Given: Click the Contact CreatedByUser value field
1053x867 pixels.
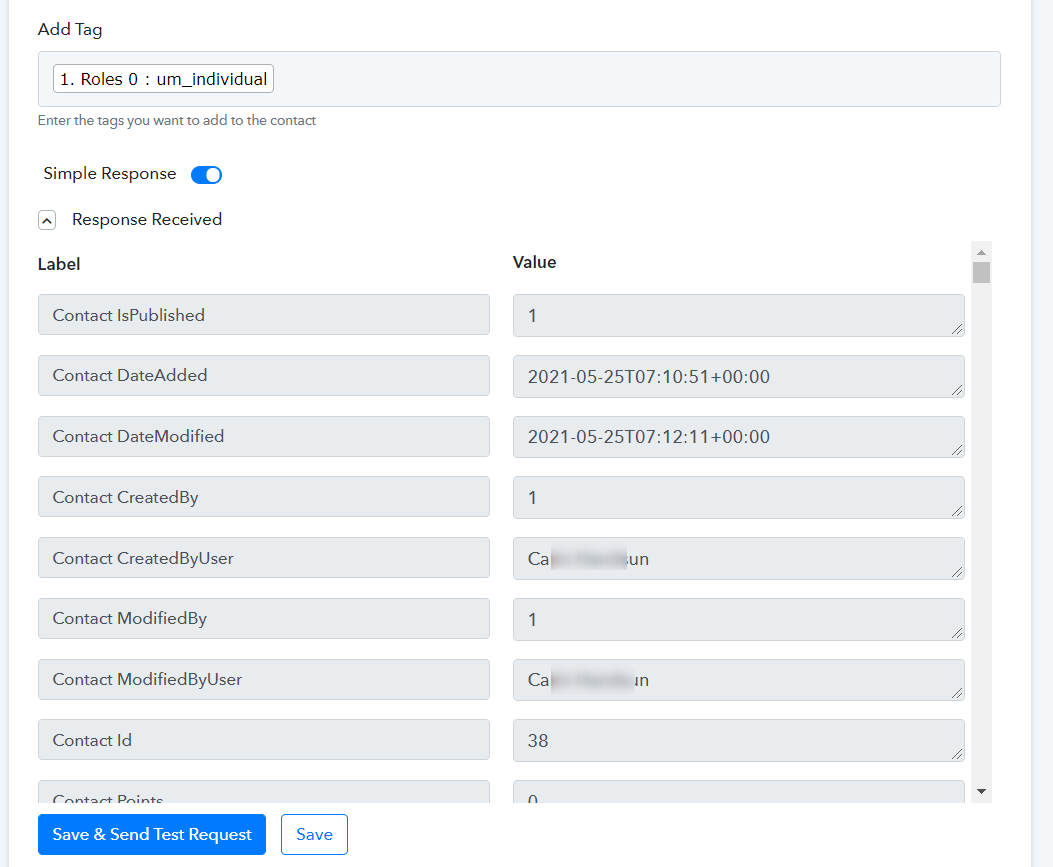Looking at the screenshot, I should (x=739, y=558).
